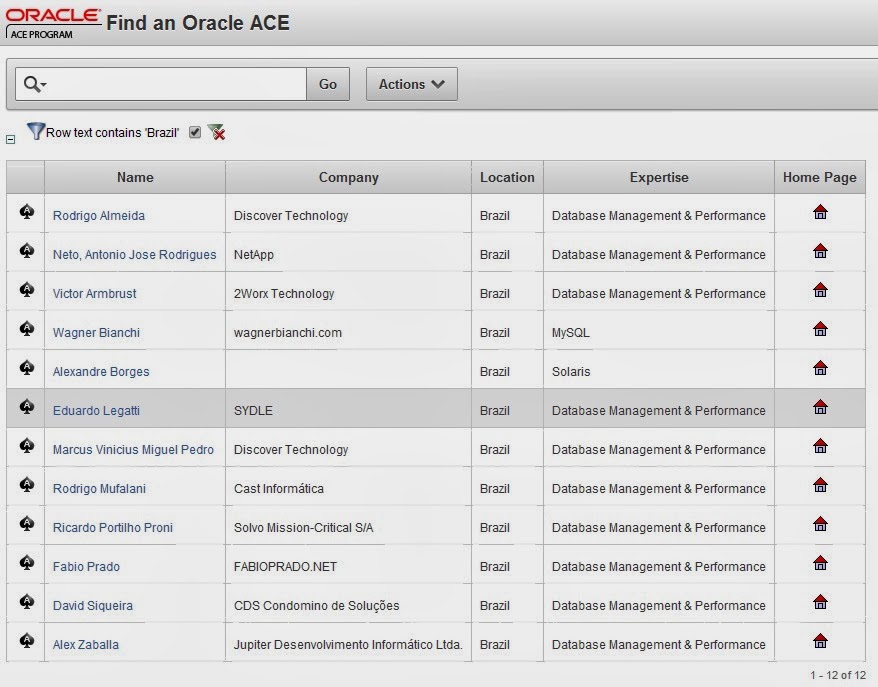
Task: Open Fabio Prado's home page icon
Action: pyautogui.click(x=820, y=562)
